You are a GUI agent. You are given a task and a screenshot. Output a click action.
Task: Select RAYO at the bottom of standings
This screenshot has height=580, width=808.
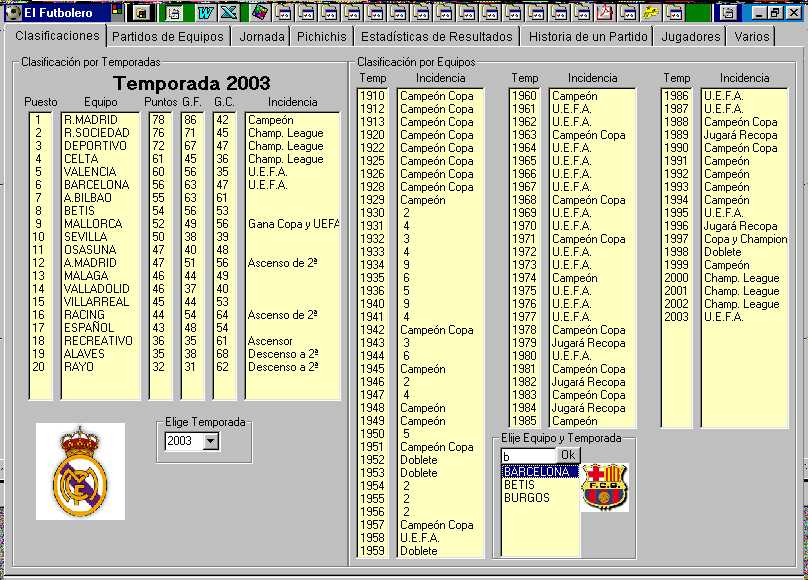(79, 367)
